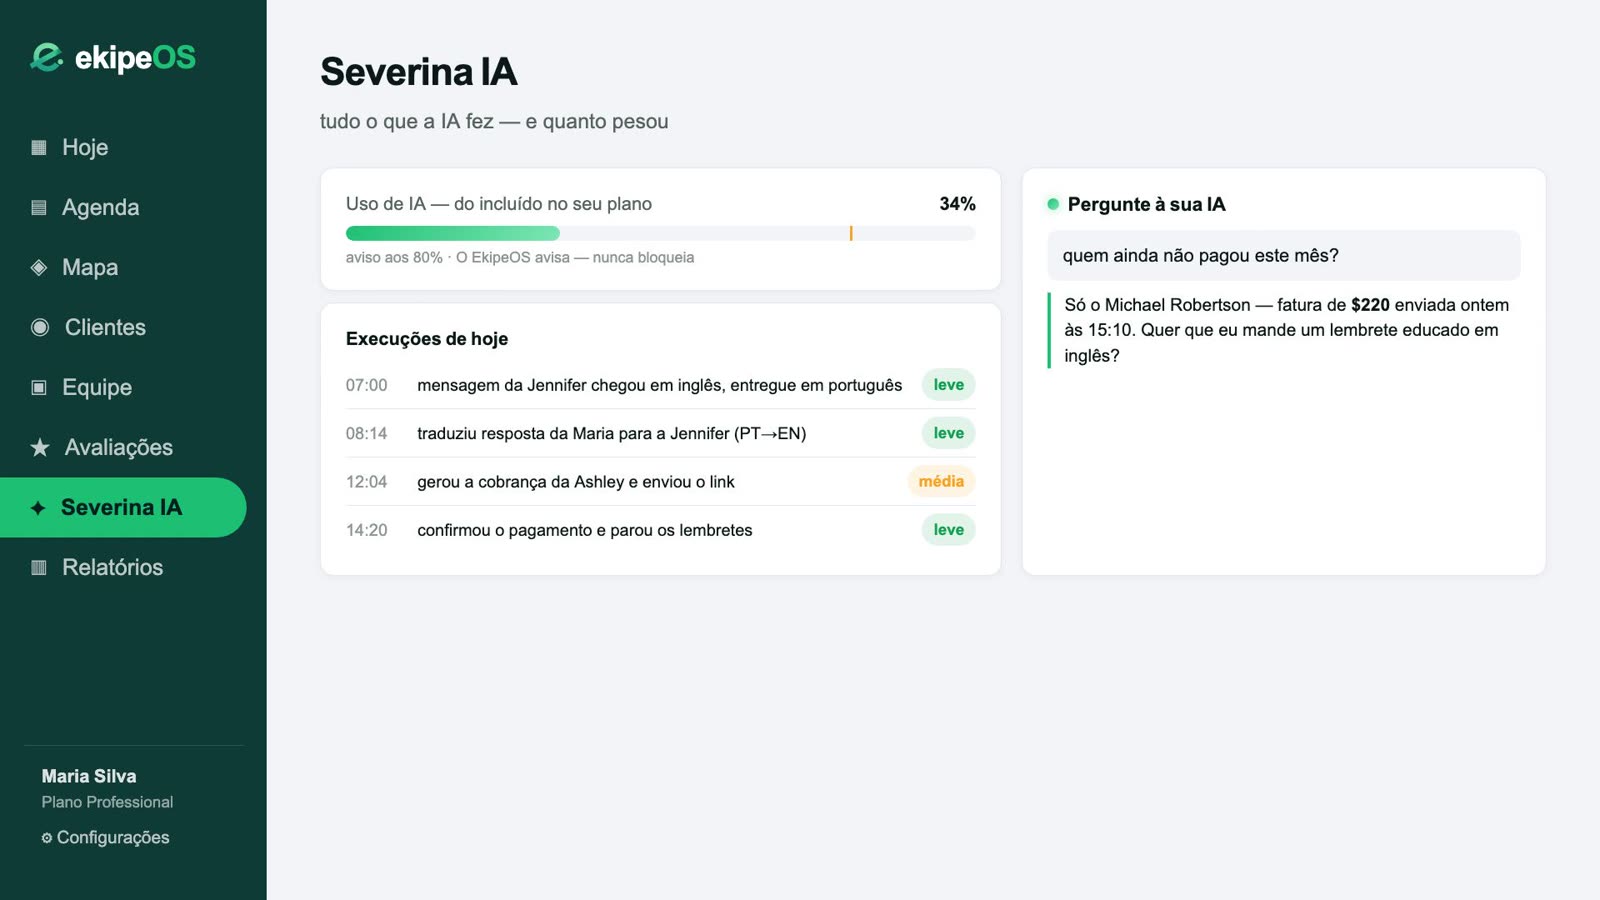Click the 12:04 timestamp
Viewport: 1600px width, 900px height.
pos(366,482)
